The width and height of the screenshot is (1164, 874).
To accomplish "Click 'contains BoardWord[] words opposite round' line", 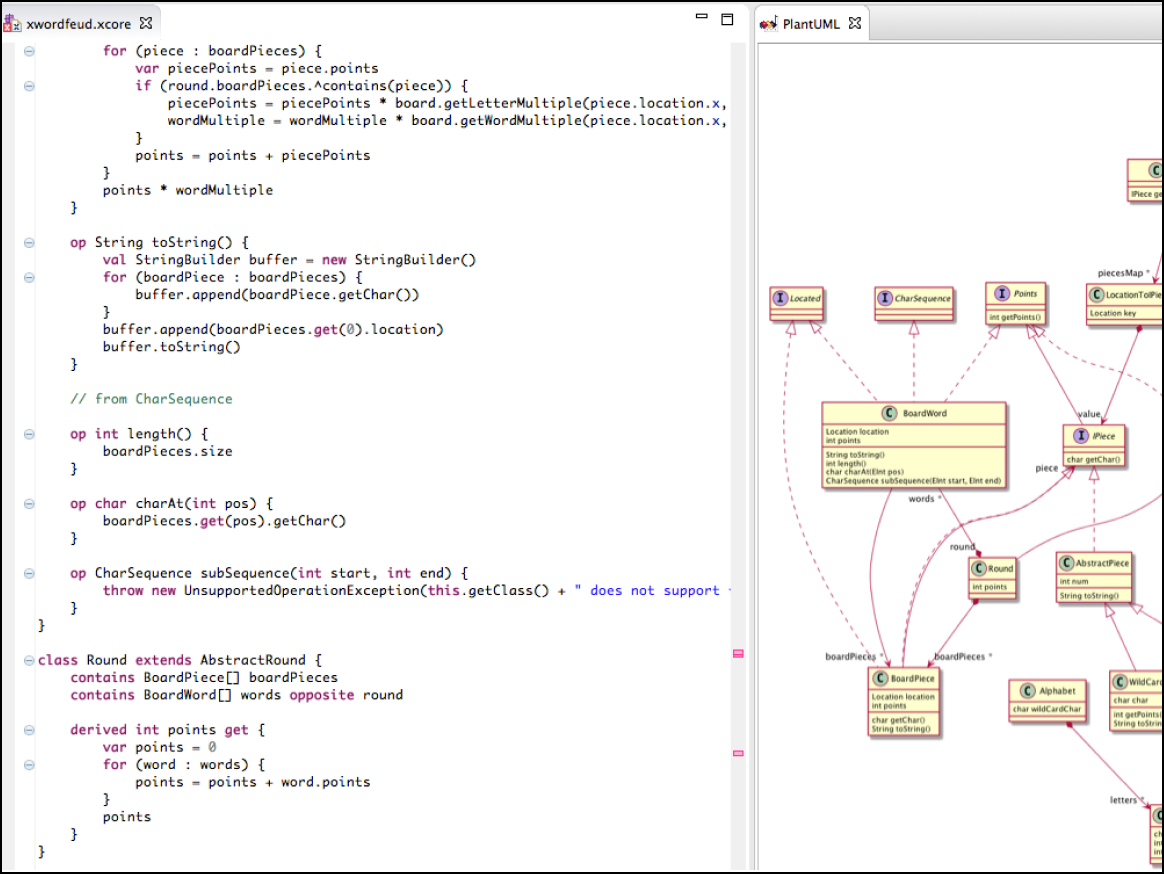I will click(x=237, y=695).
